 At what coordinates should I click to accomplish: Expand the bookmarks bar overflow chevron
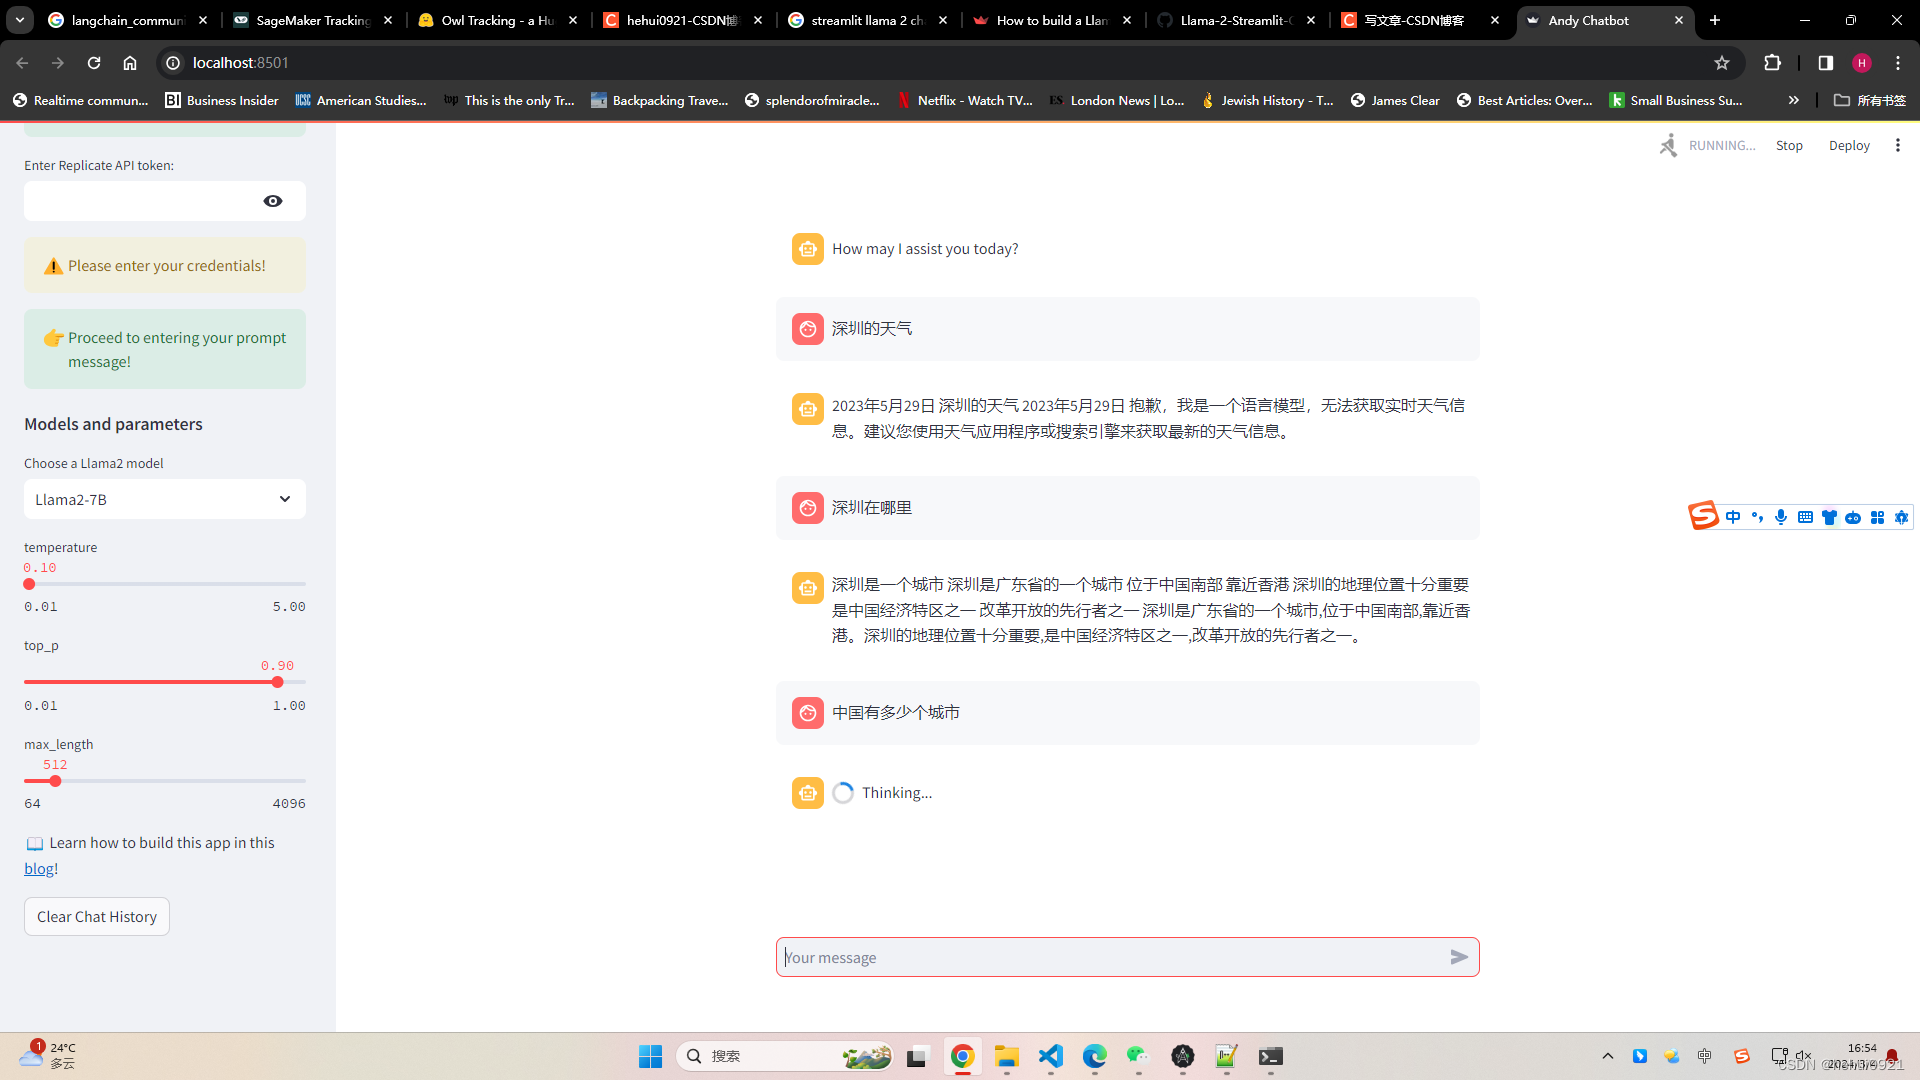click(x=1794, y=100)
